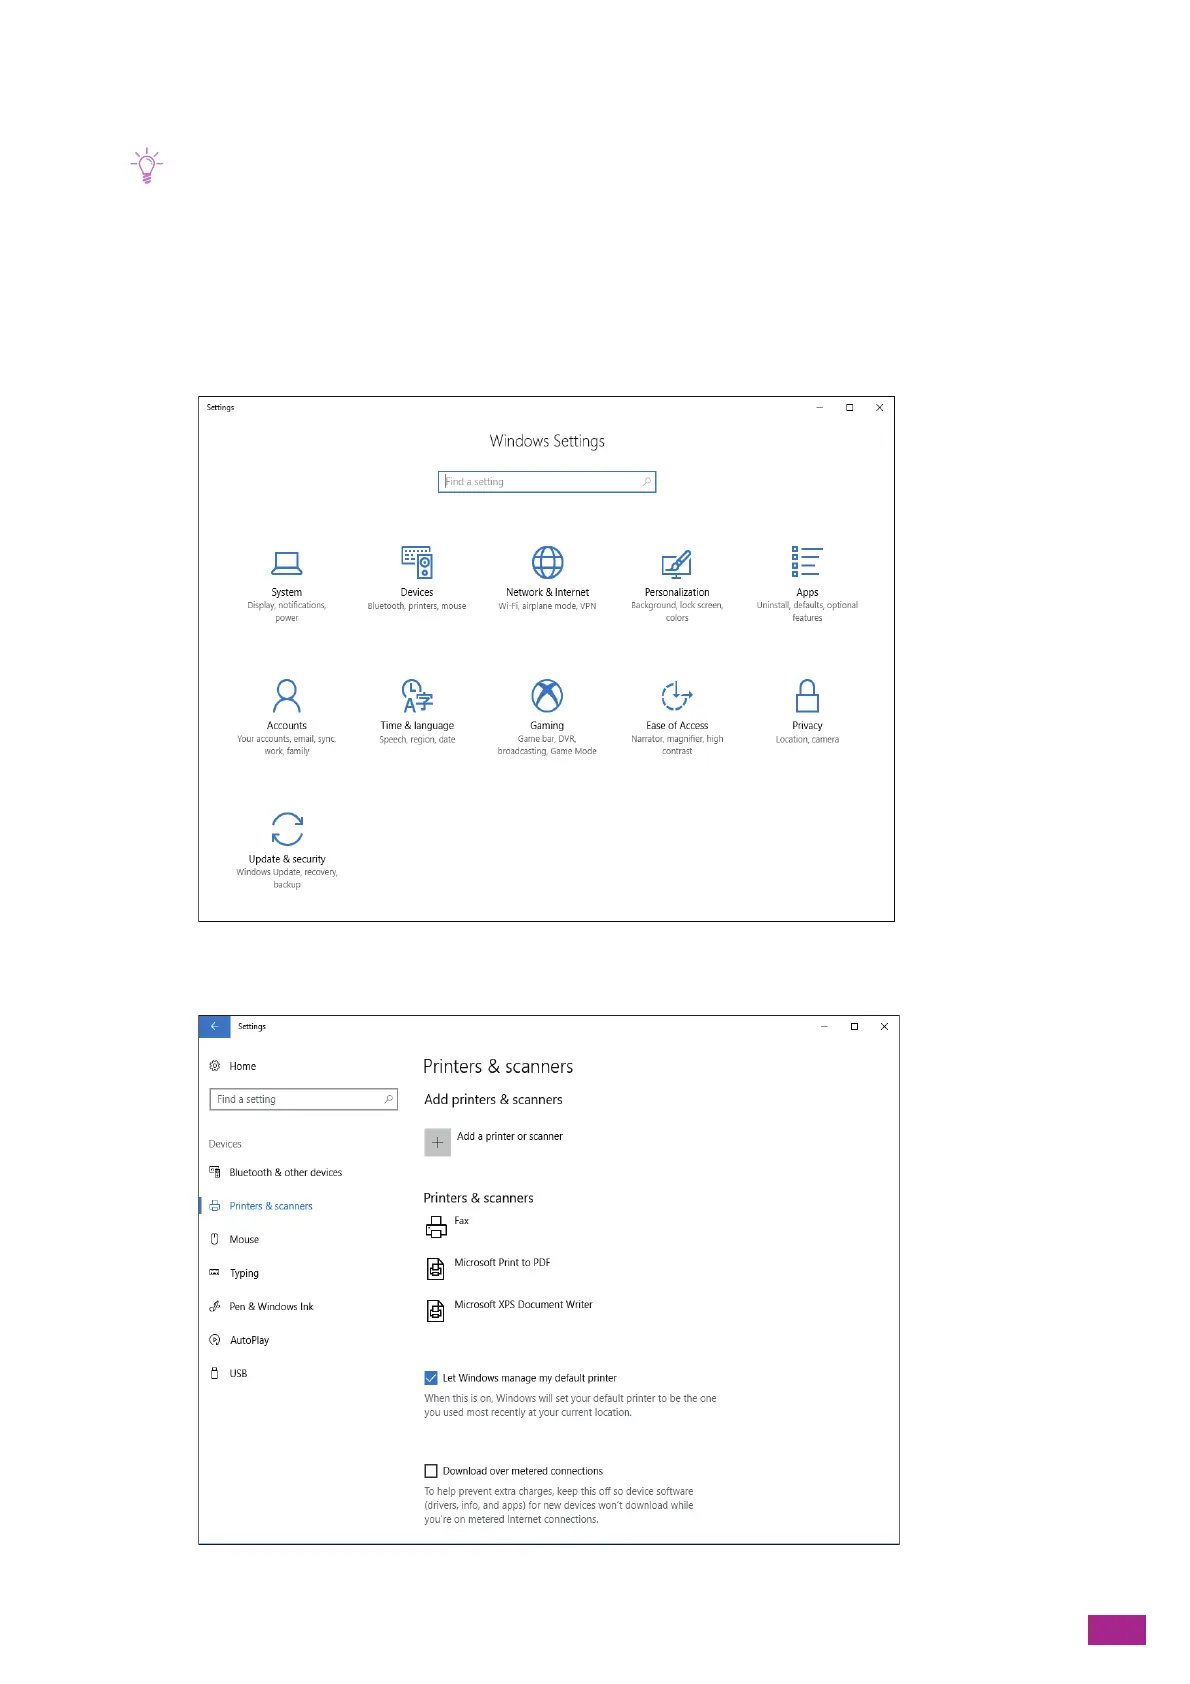Open the System settings tile
1190x1684 pixels.
point(287,584)
